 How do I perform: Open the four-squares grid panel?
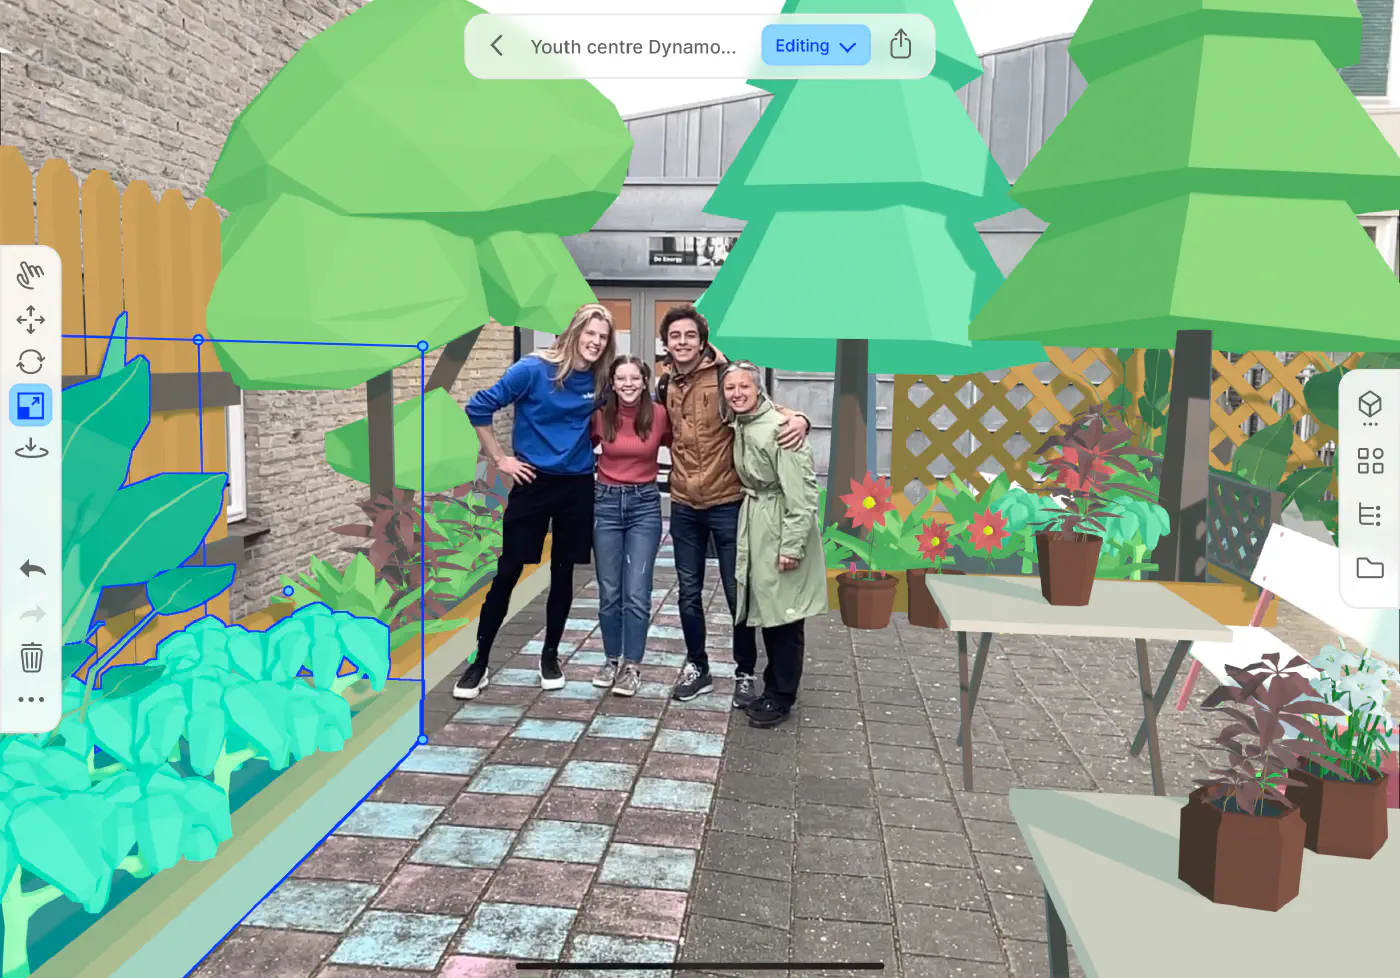(x=1370, y=461)
